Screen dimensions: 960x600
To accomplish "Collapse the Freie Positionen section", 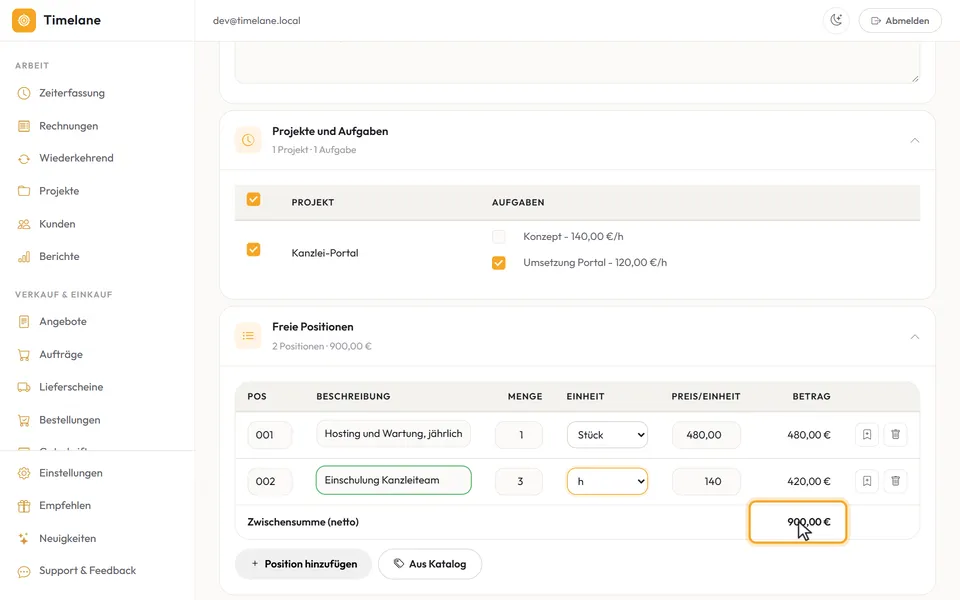I will pos(915,336).
